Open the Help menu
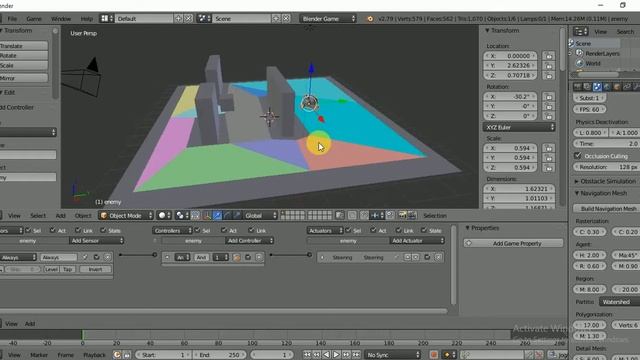This screenshot has width=640, height=360. (86, 19)
